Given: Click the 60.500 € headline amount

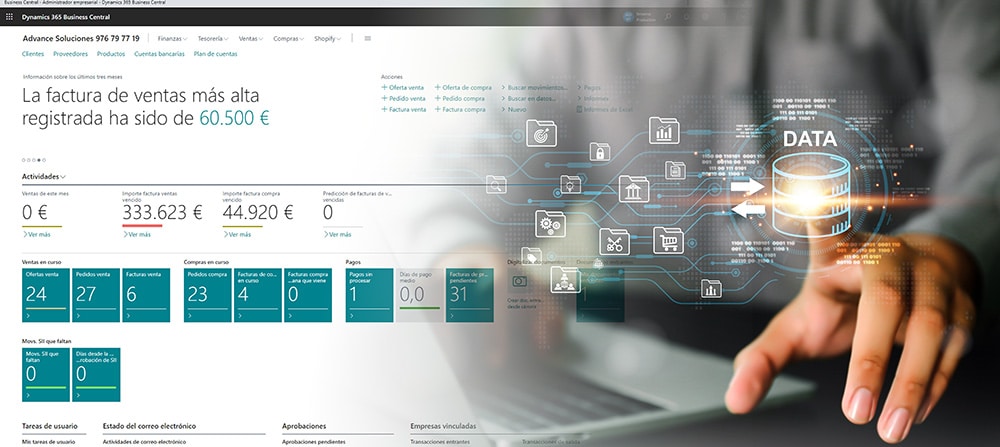Looking at the screenshot, I should coord(234,118).
